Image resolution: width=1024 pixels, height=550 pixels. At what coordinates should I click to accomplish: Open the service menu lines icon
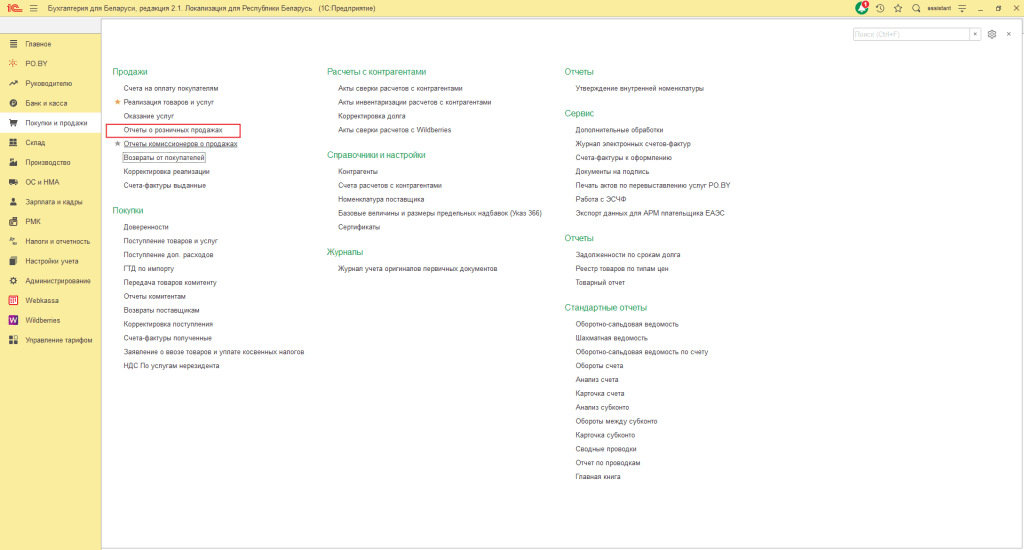pyautogui.click(x=962, y=8)
